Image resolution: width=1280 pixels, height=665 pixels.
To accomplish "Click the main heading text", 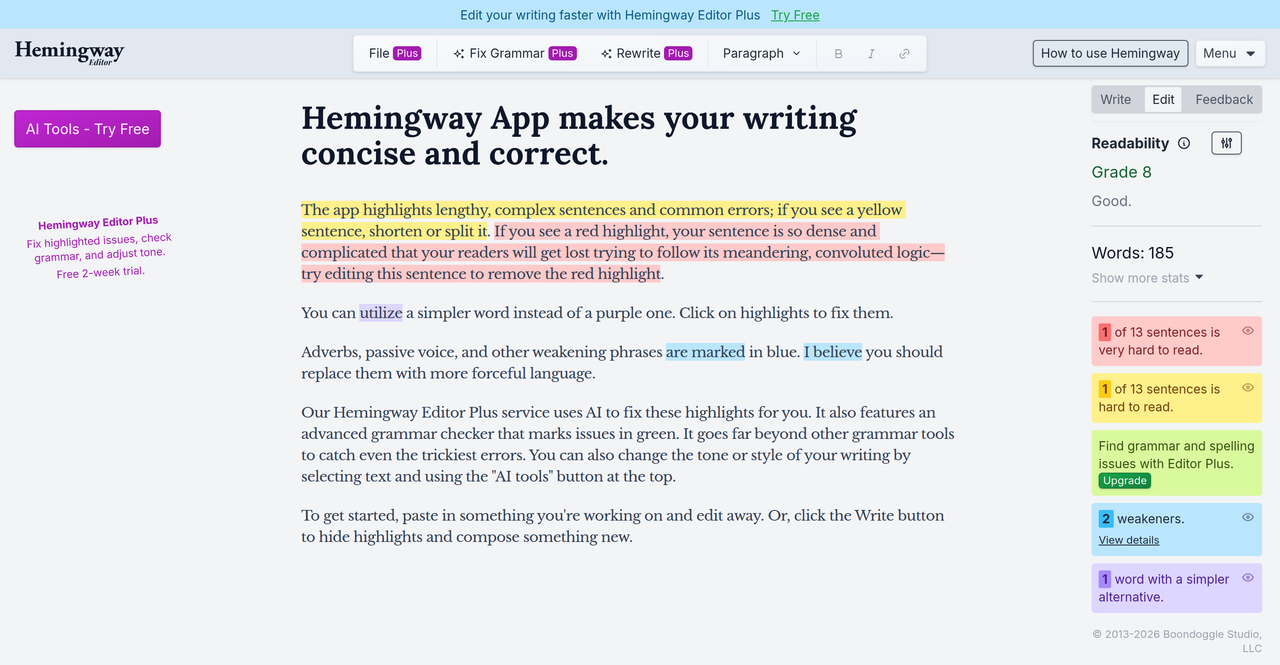I will [x=579, y=136].
